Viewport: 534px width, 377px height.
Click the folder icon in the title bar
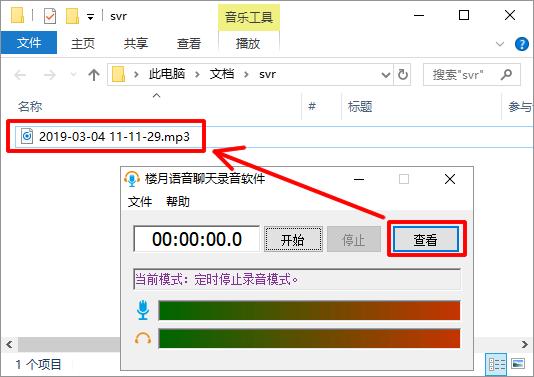click(17, 16)
